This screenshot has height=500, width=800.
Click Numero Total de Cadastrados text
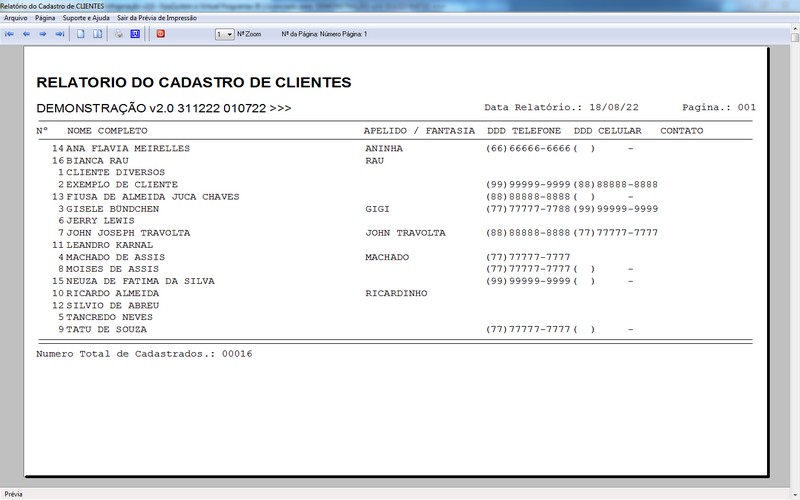144,354
